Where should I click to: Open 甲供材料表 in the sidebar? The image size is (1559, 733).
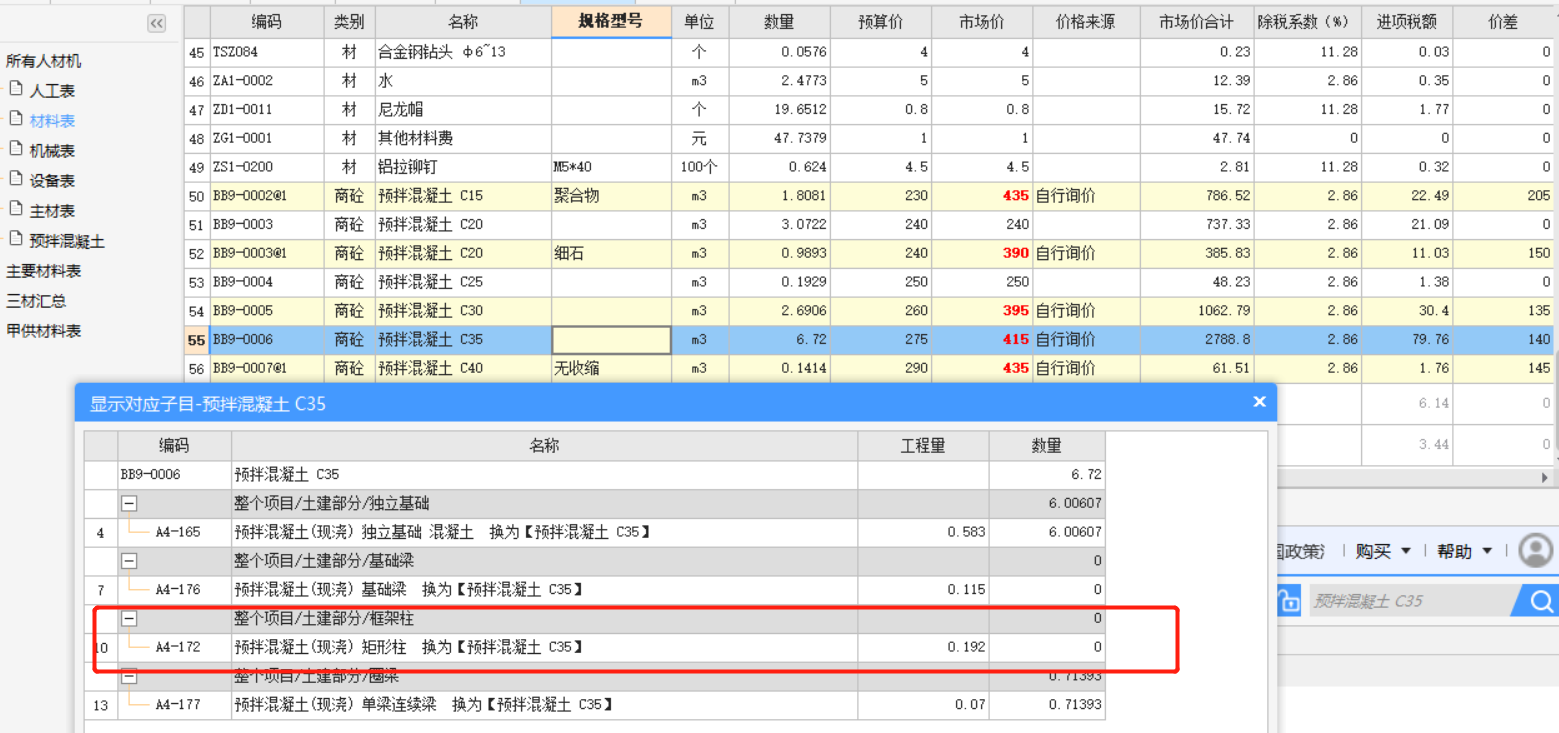(x=44, y=330)
